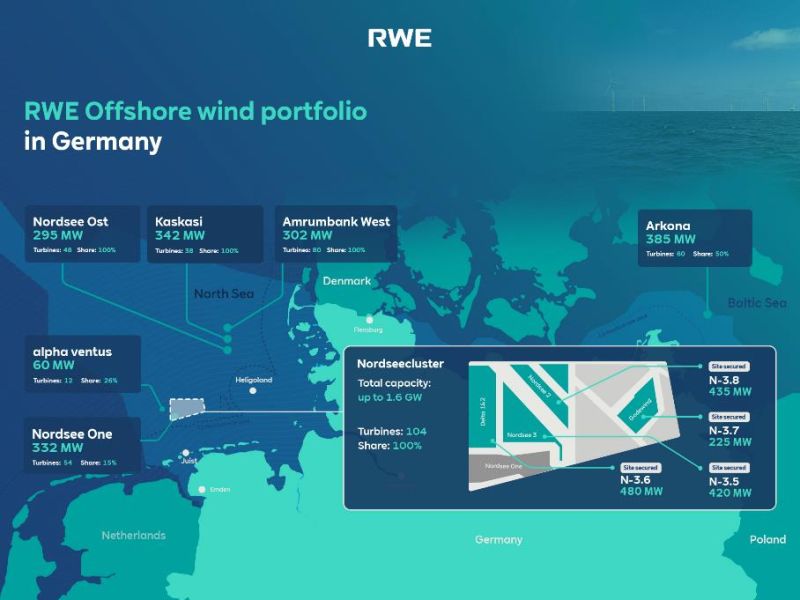
Task: Click the 'Baltic Sea' map label
Action: point(757,303)
